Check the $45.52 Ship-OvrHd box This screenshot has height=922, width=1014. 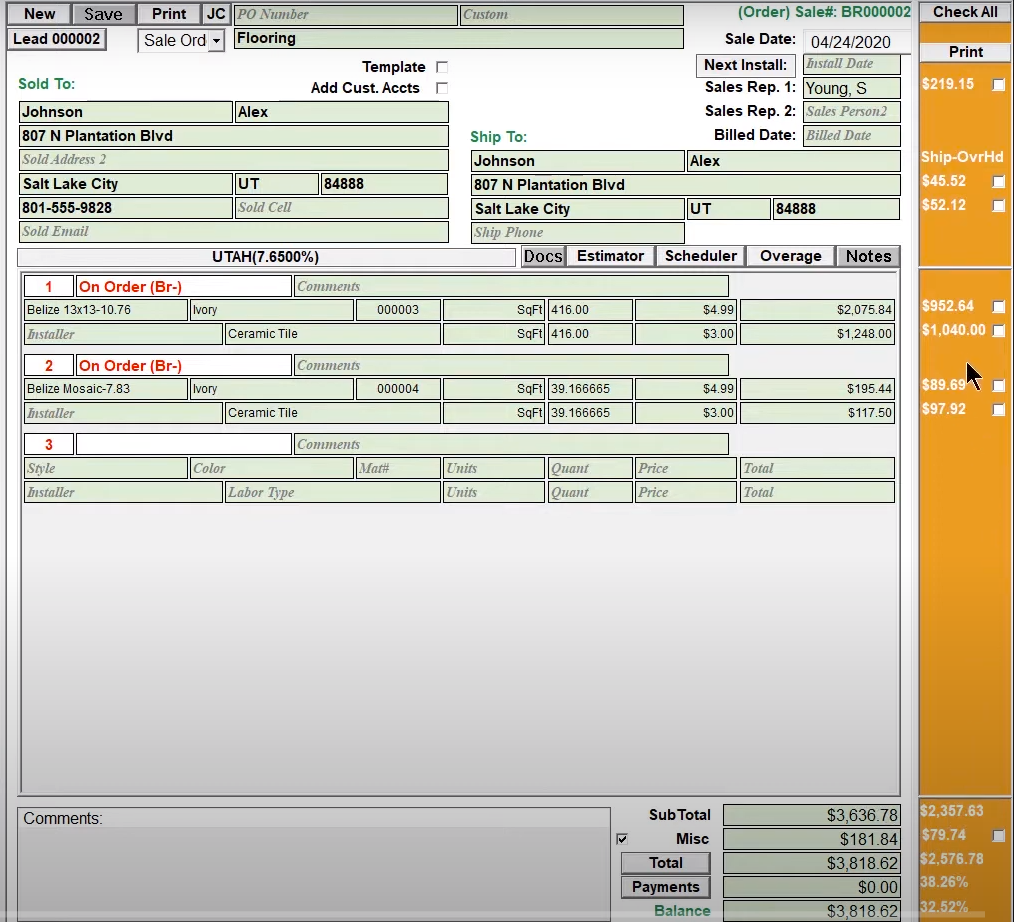(999, 182)
